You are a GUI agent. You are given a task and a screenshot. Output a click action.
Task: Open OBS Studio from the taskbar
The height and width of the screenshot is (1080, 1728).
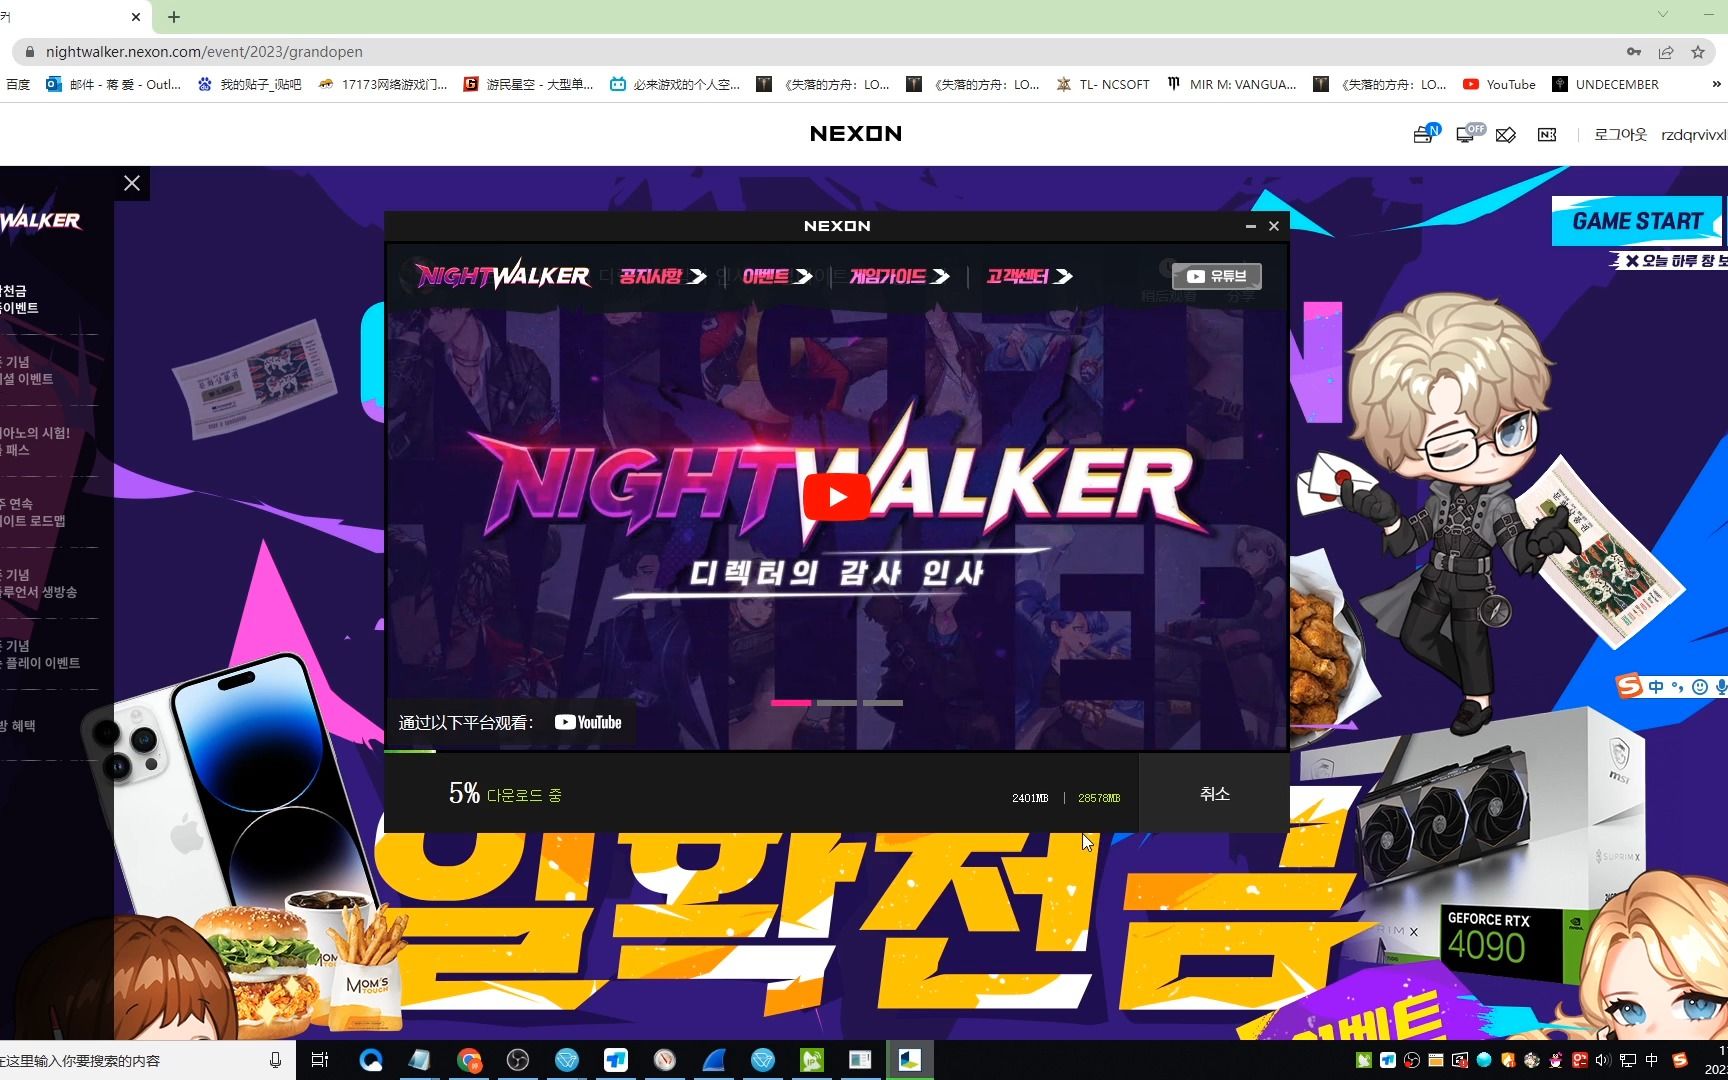(x=518, y=1060)
